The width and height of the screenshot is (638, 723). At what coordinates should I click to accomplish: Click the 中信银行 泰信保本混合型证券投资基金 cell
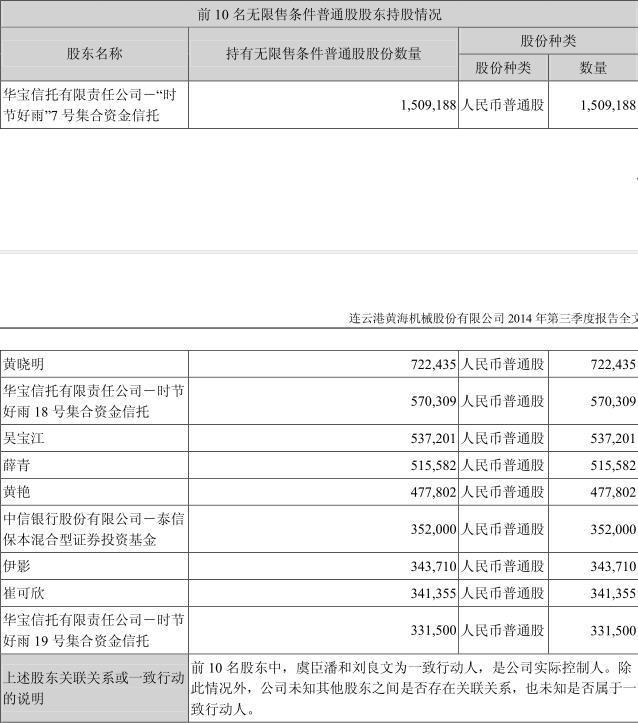(94, 529)
